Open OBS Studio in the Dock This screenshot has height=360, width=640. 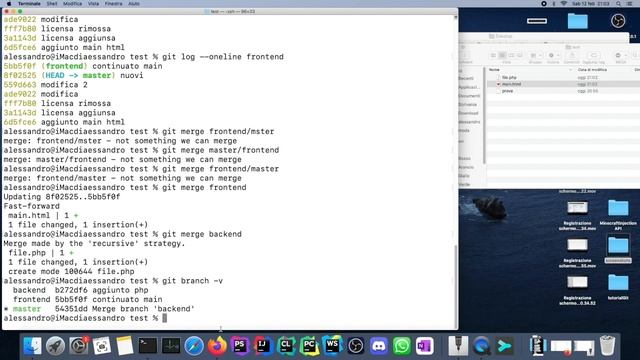coord(356,346)
